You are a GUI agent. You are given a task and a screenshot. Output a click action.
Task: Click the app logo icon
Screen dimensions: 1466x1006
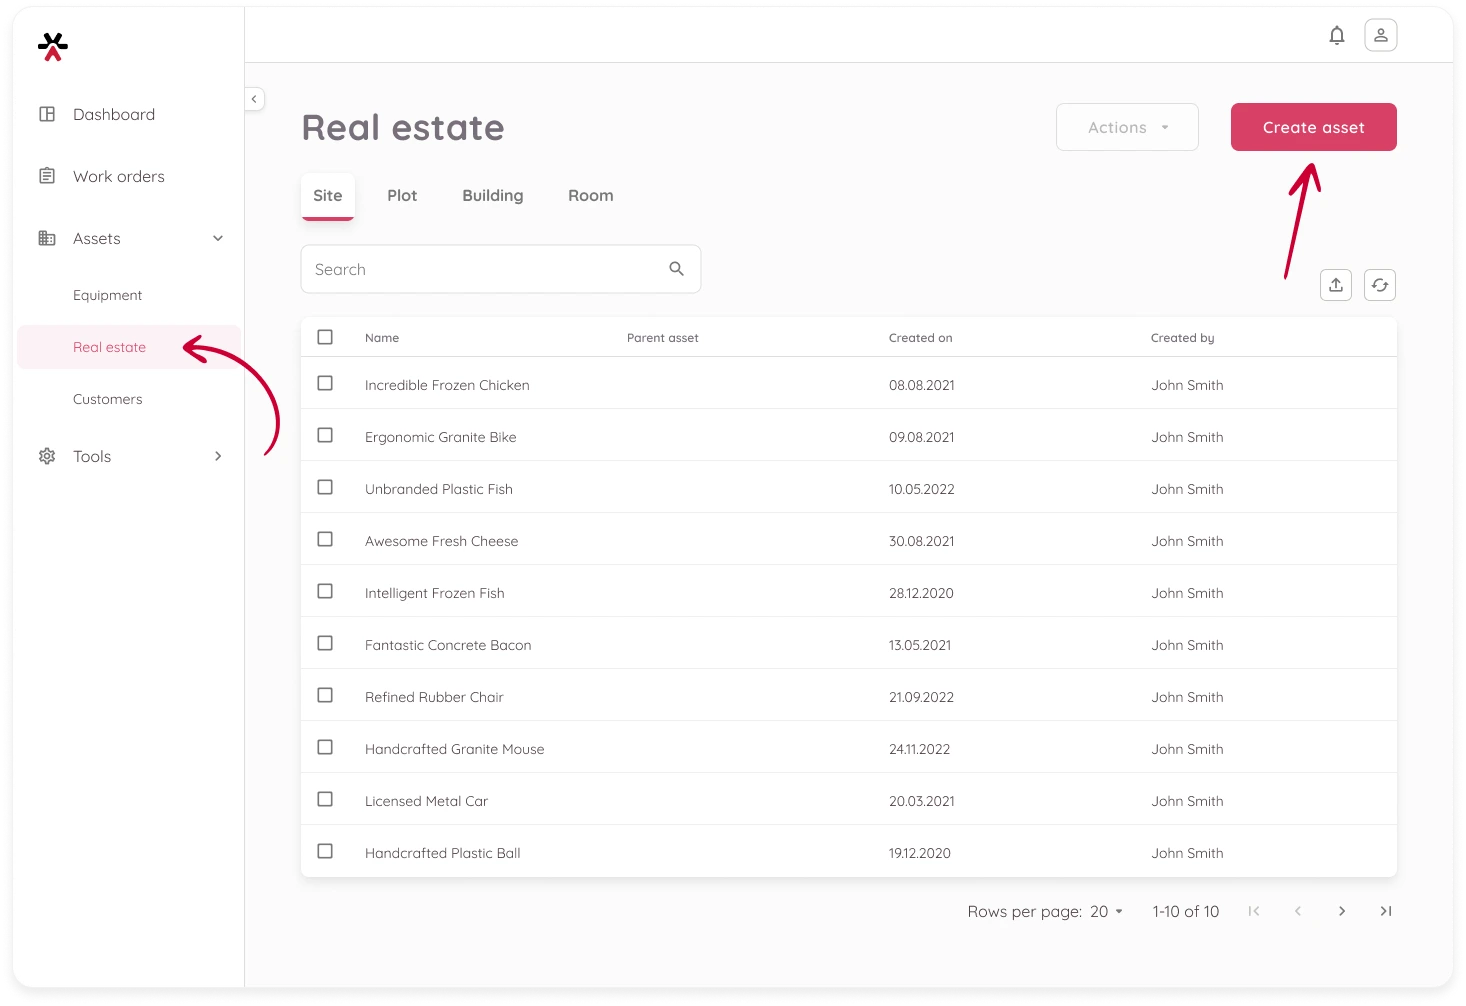tap(53, 46)
